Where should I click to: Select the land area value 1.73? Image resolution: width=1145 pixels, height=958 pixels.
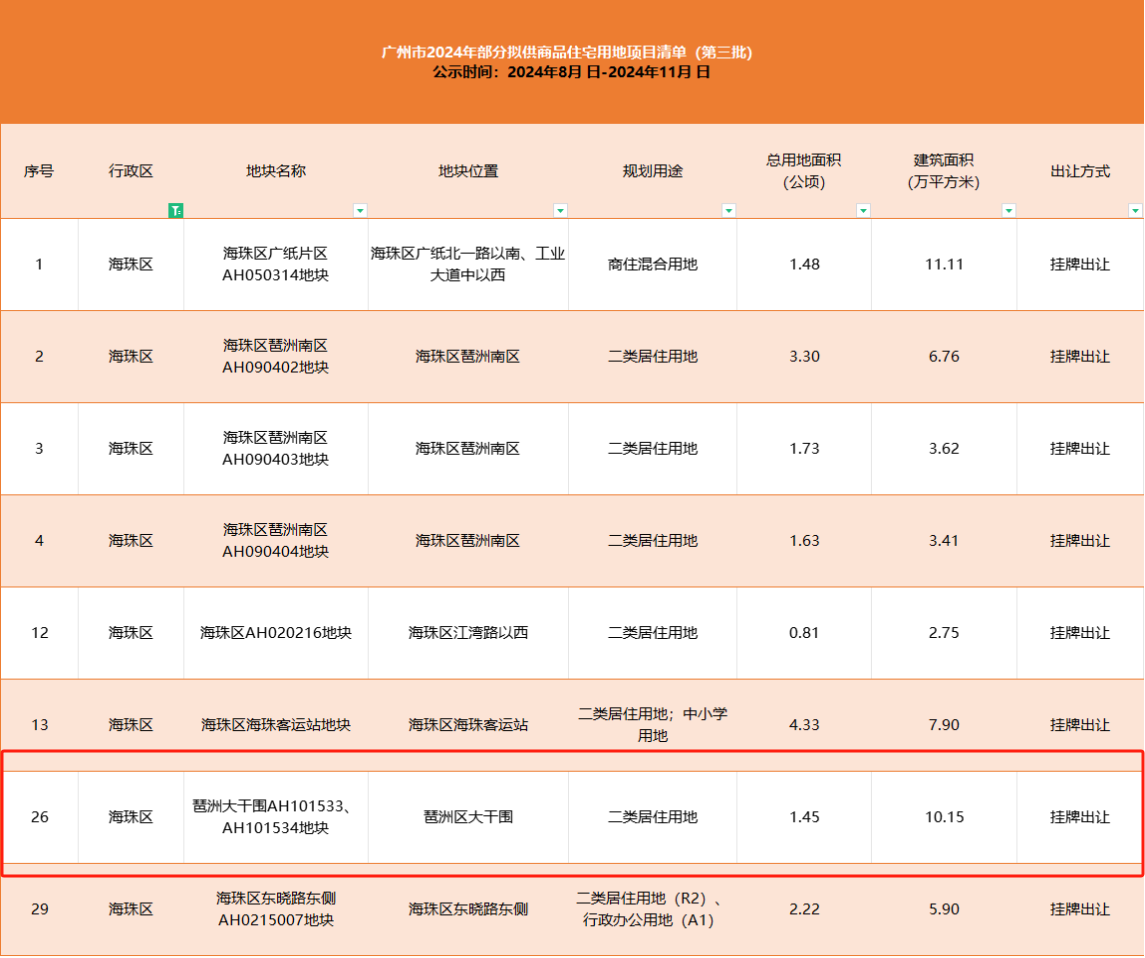pos(804,448)
